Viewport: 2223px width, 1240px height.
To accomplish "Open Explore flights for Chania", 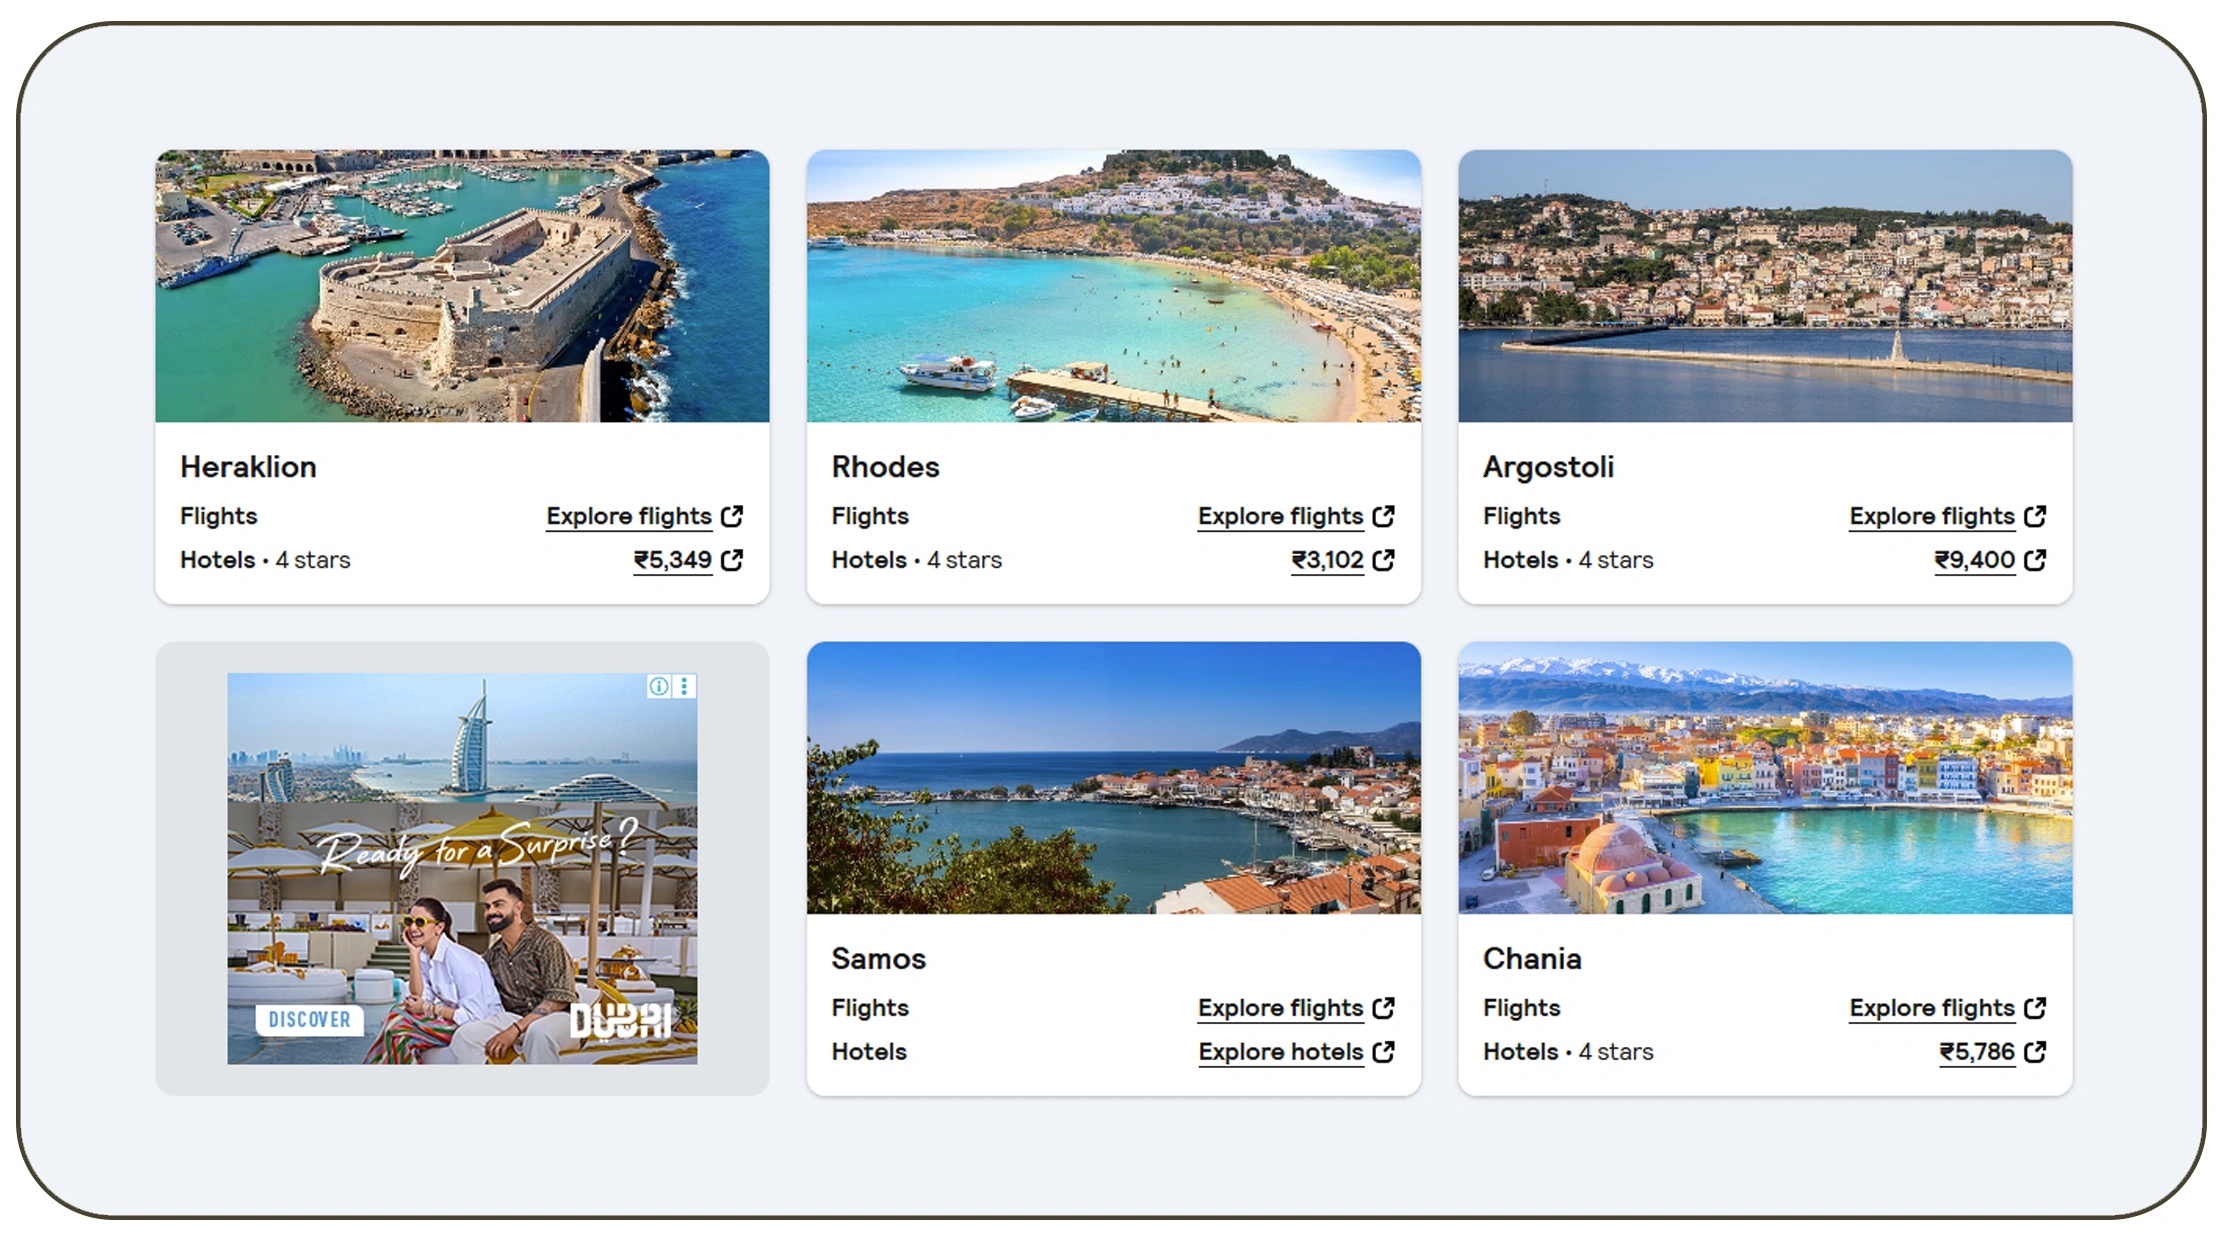I will (1932, 1008).
